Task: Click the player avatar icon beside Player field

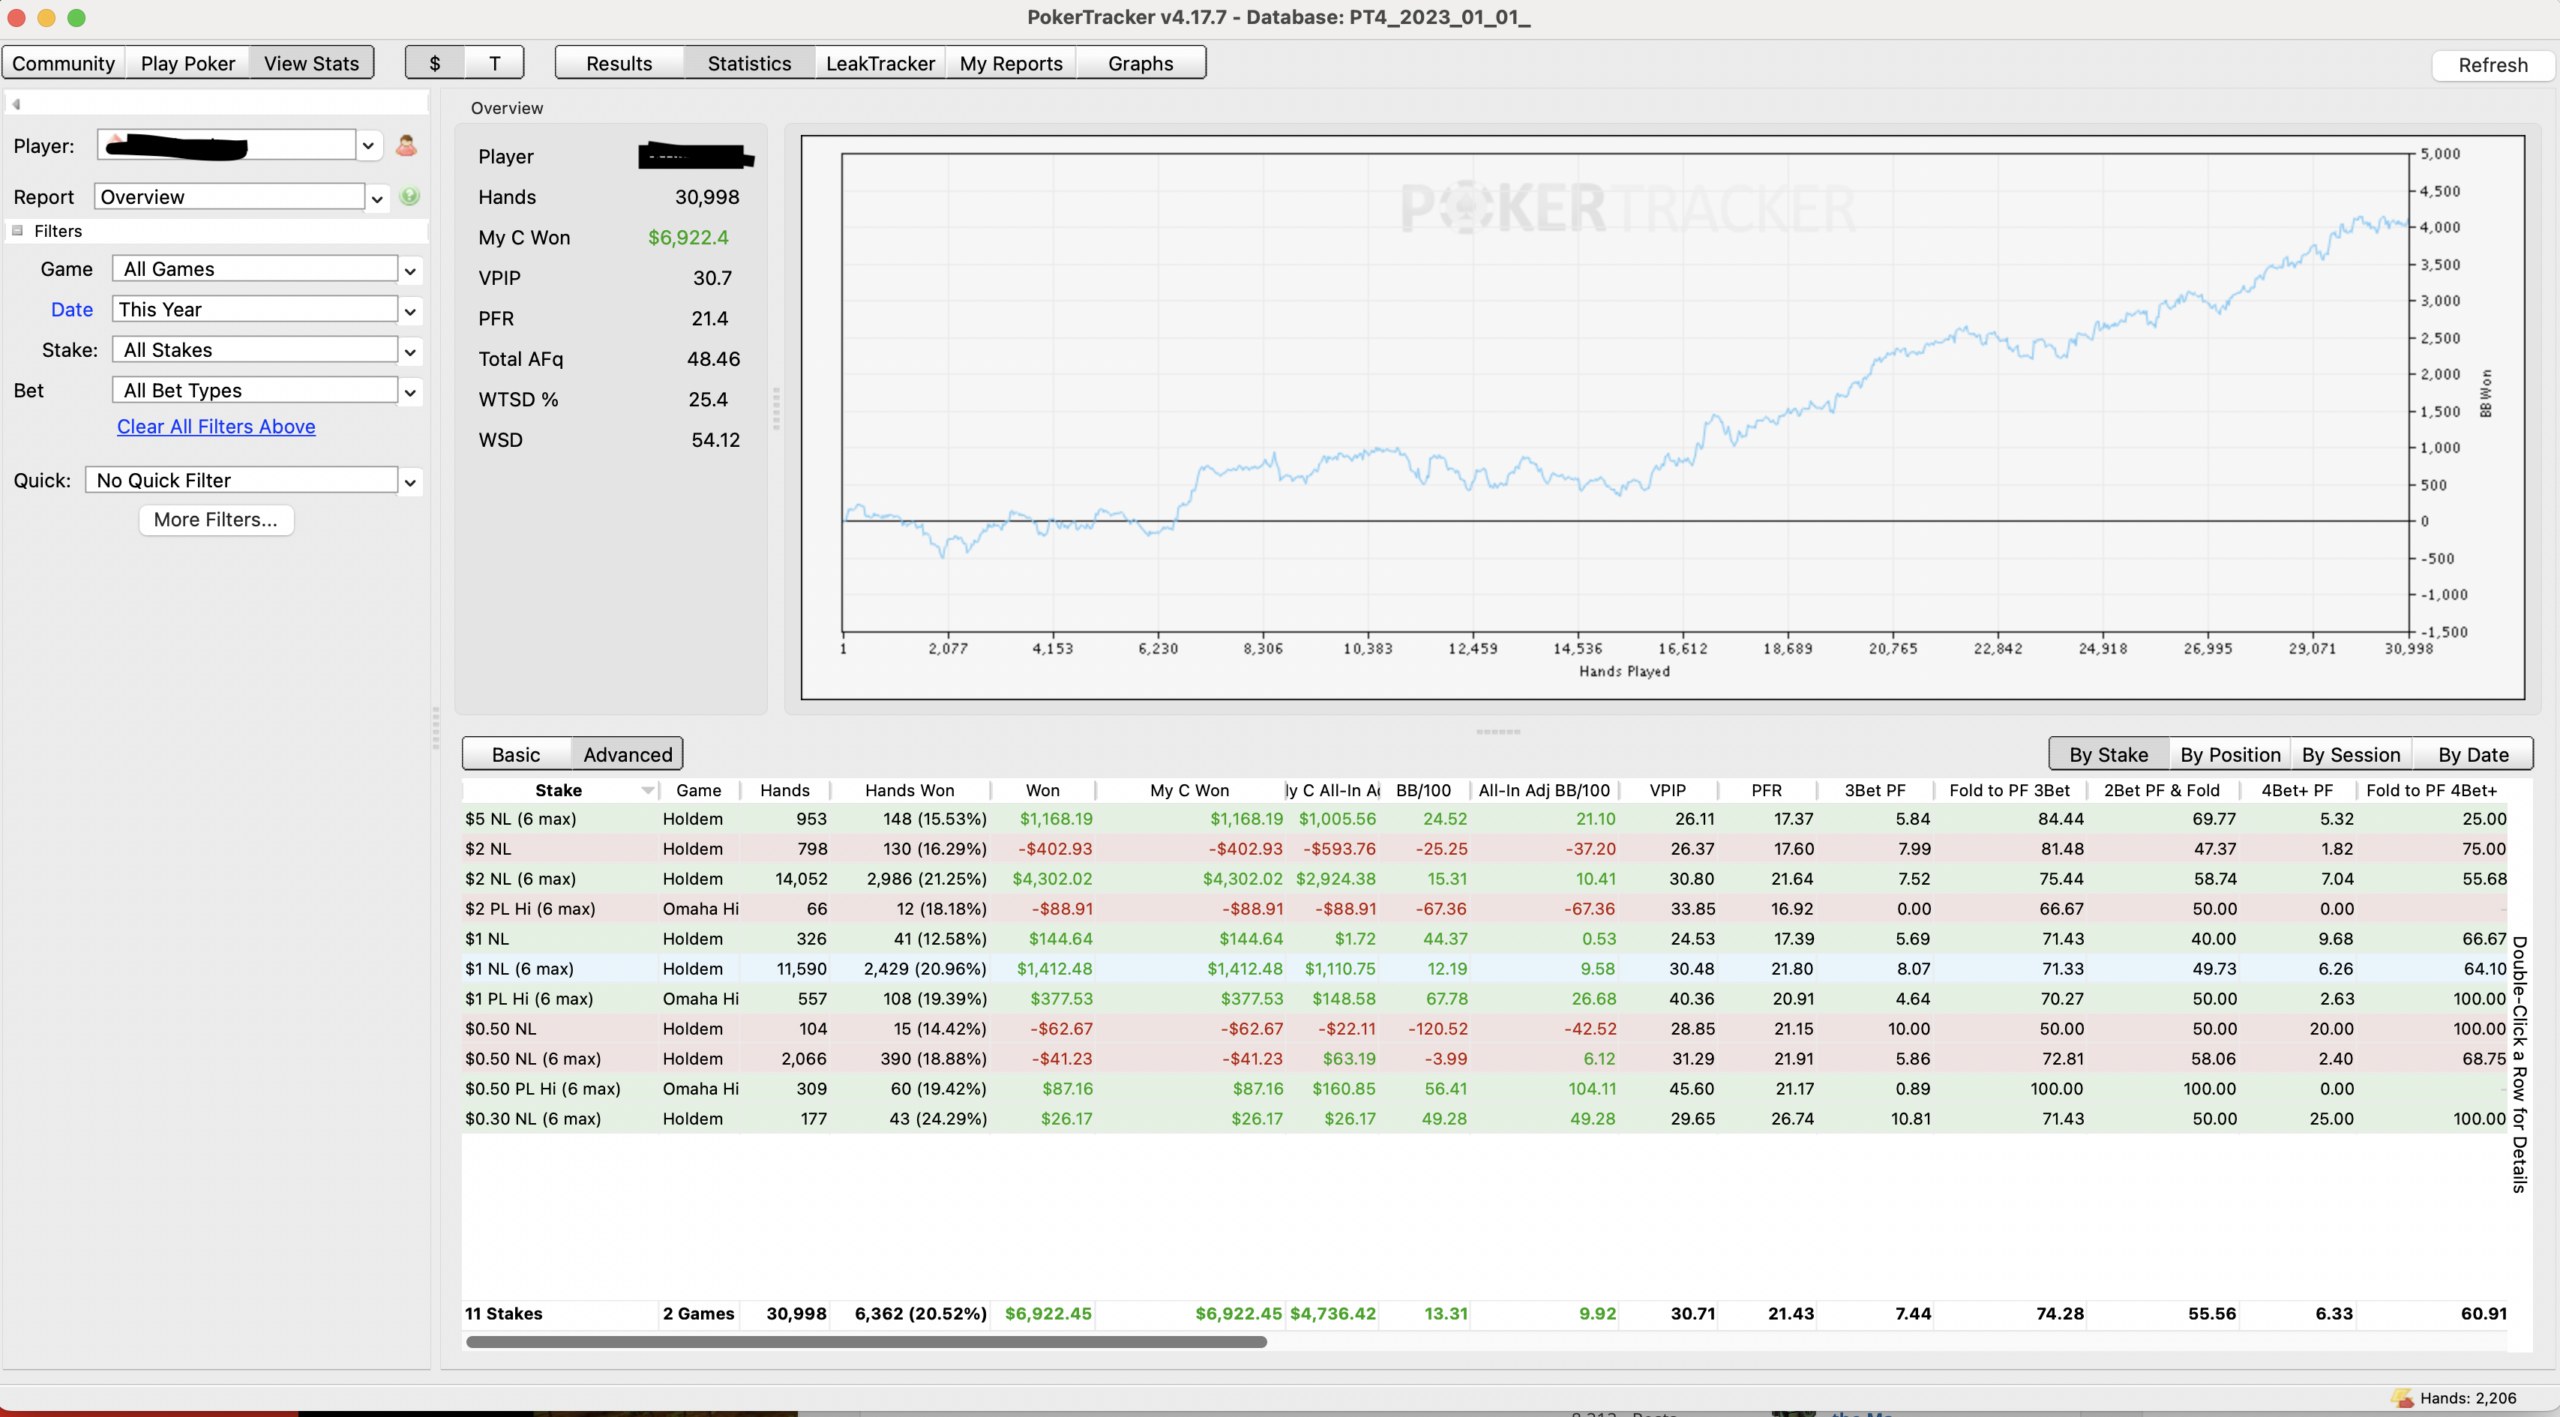Action: [406, 146]
